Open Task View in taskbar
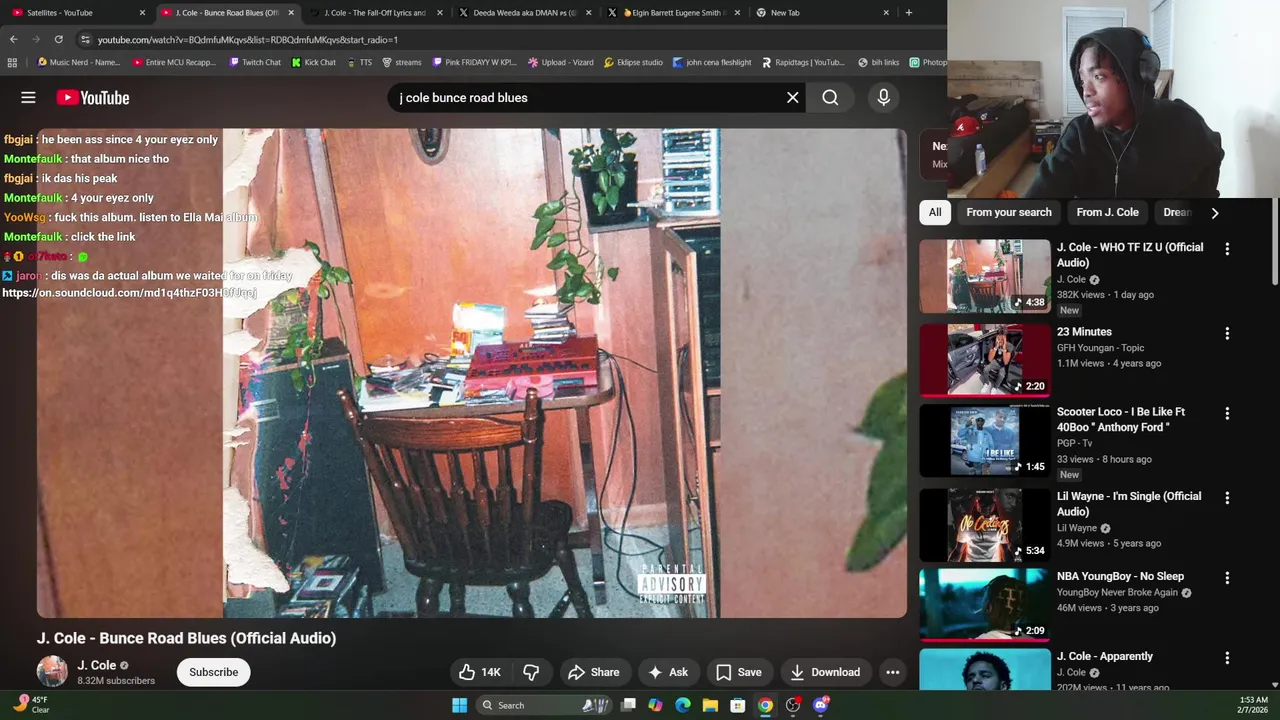This screenshot has height=720, width=1280. (628, 705)
